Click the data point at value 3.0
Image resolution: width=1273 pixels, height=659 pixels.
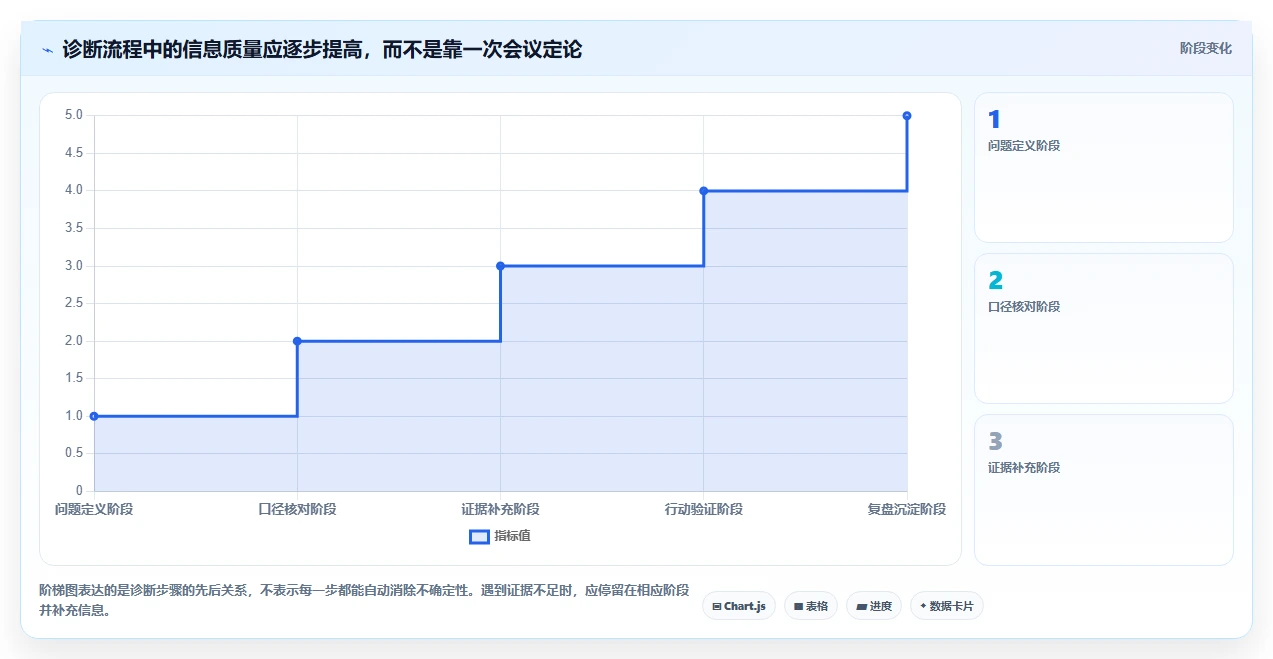500,266
